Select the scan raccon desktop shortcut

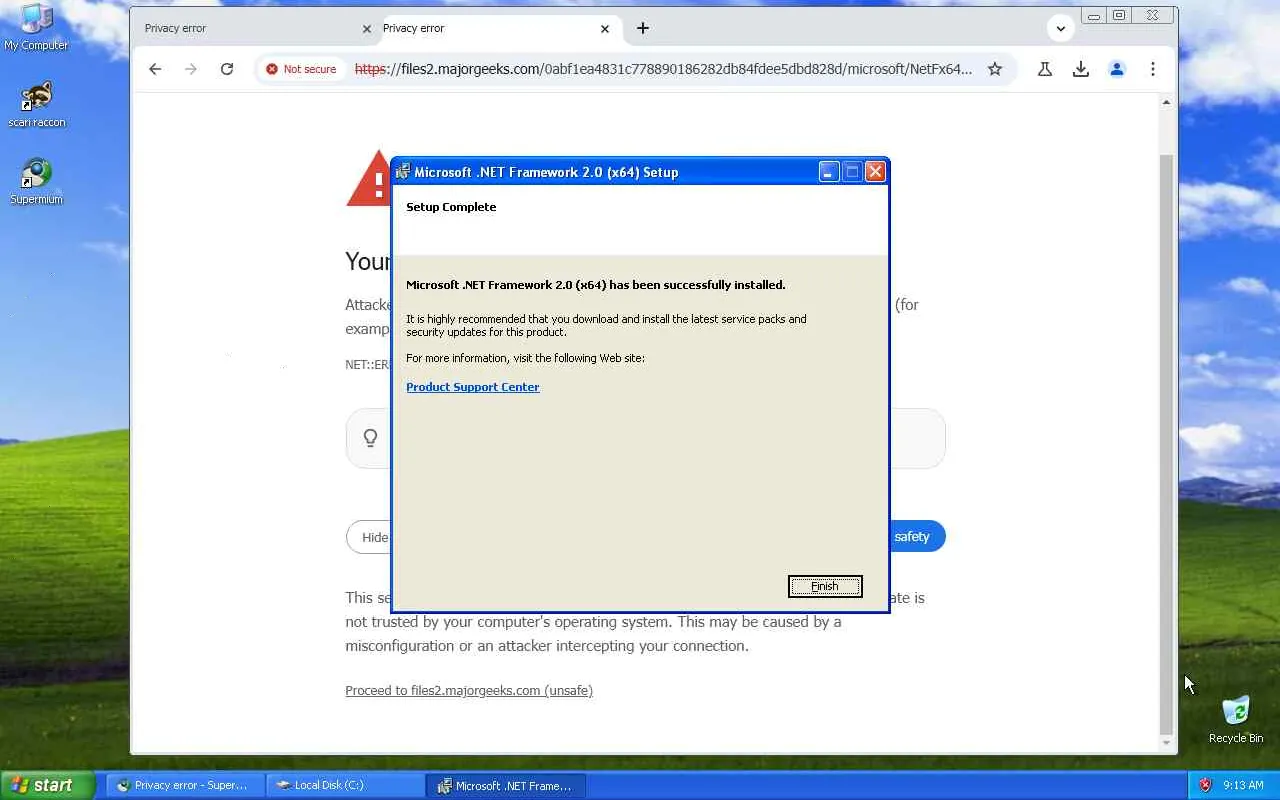click(x=36, y=104)
